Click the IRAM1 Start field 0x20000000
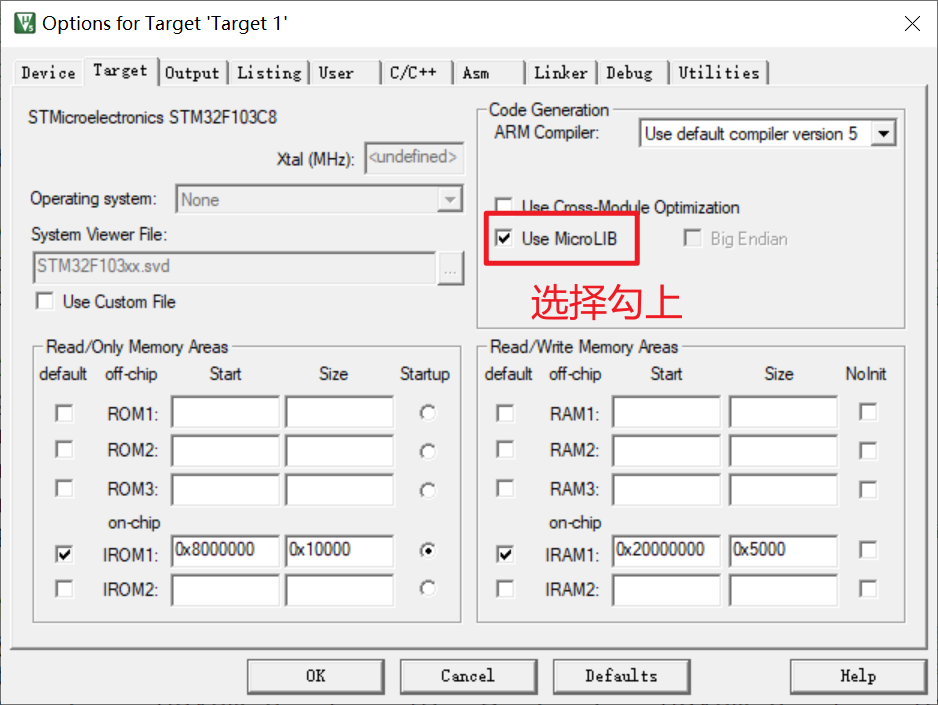Screen dimensions: 938x705 click(x=666, y=551)
